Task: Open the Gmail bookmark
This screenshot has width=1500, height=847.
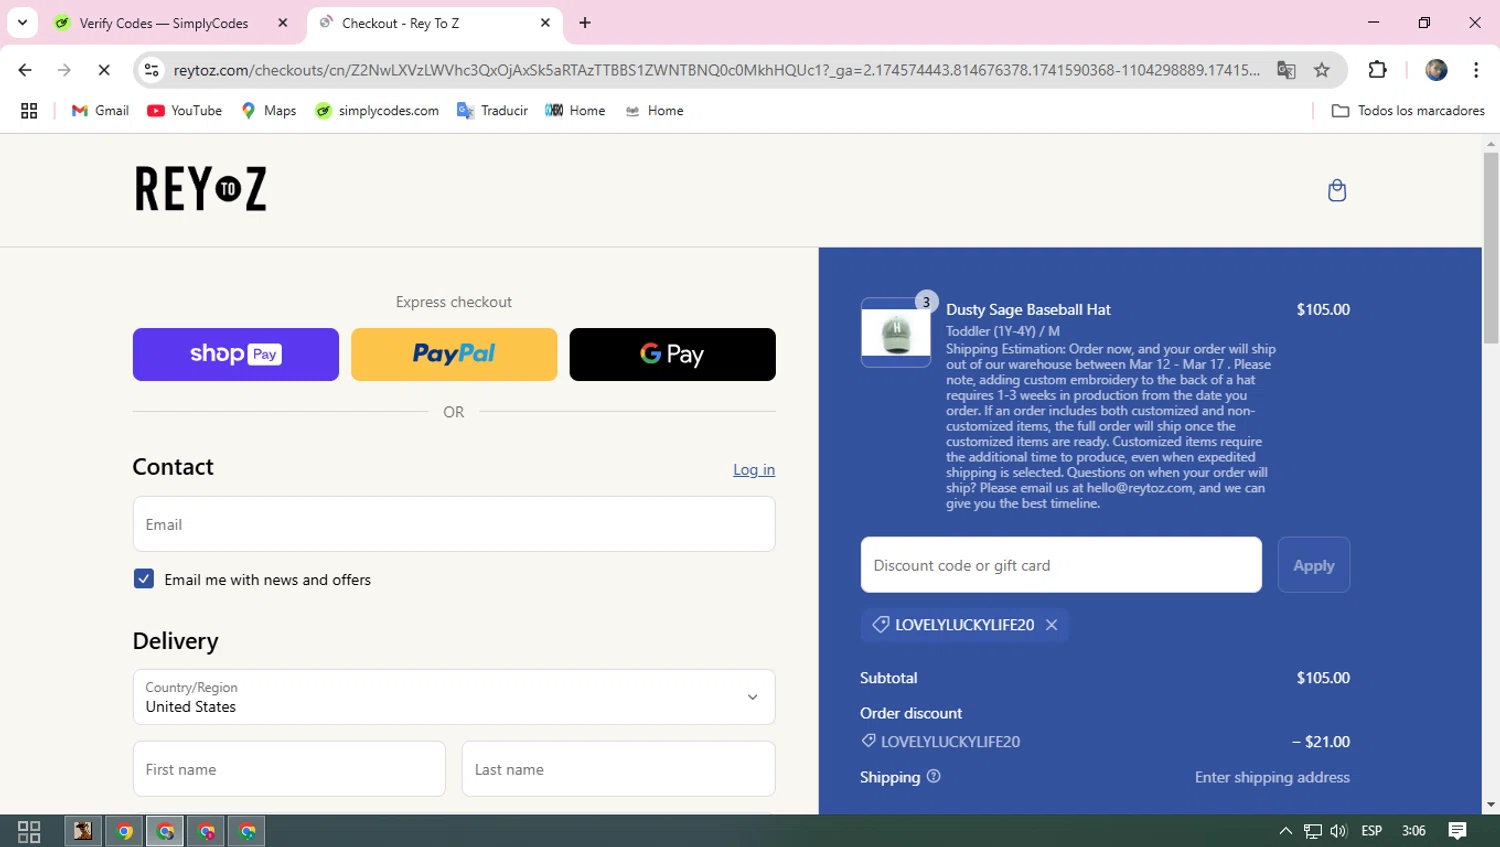Action: (100, 111)
